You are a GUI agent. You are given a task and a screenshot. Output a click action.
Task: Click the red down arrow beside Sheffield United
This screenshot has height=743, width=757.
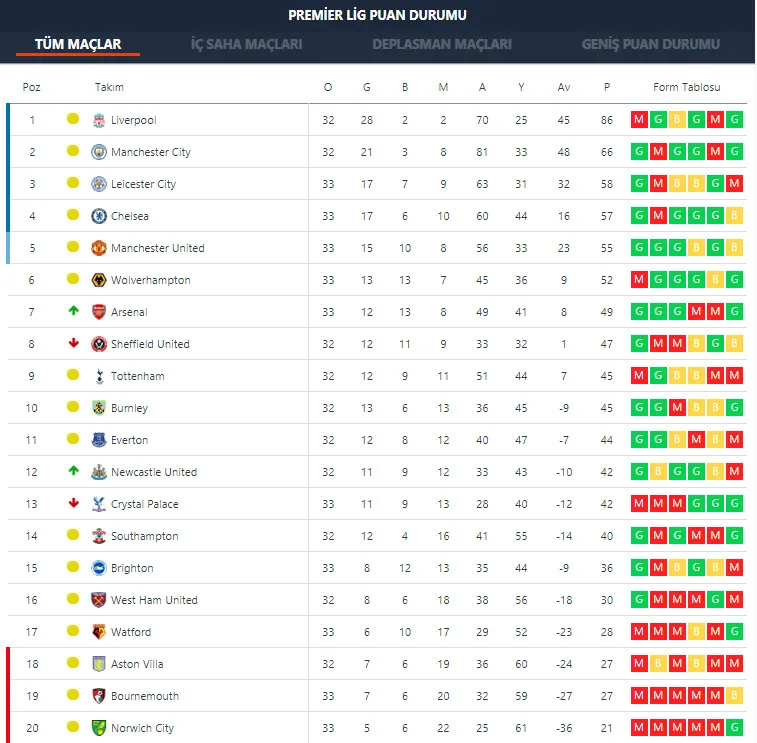73,344
